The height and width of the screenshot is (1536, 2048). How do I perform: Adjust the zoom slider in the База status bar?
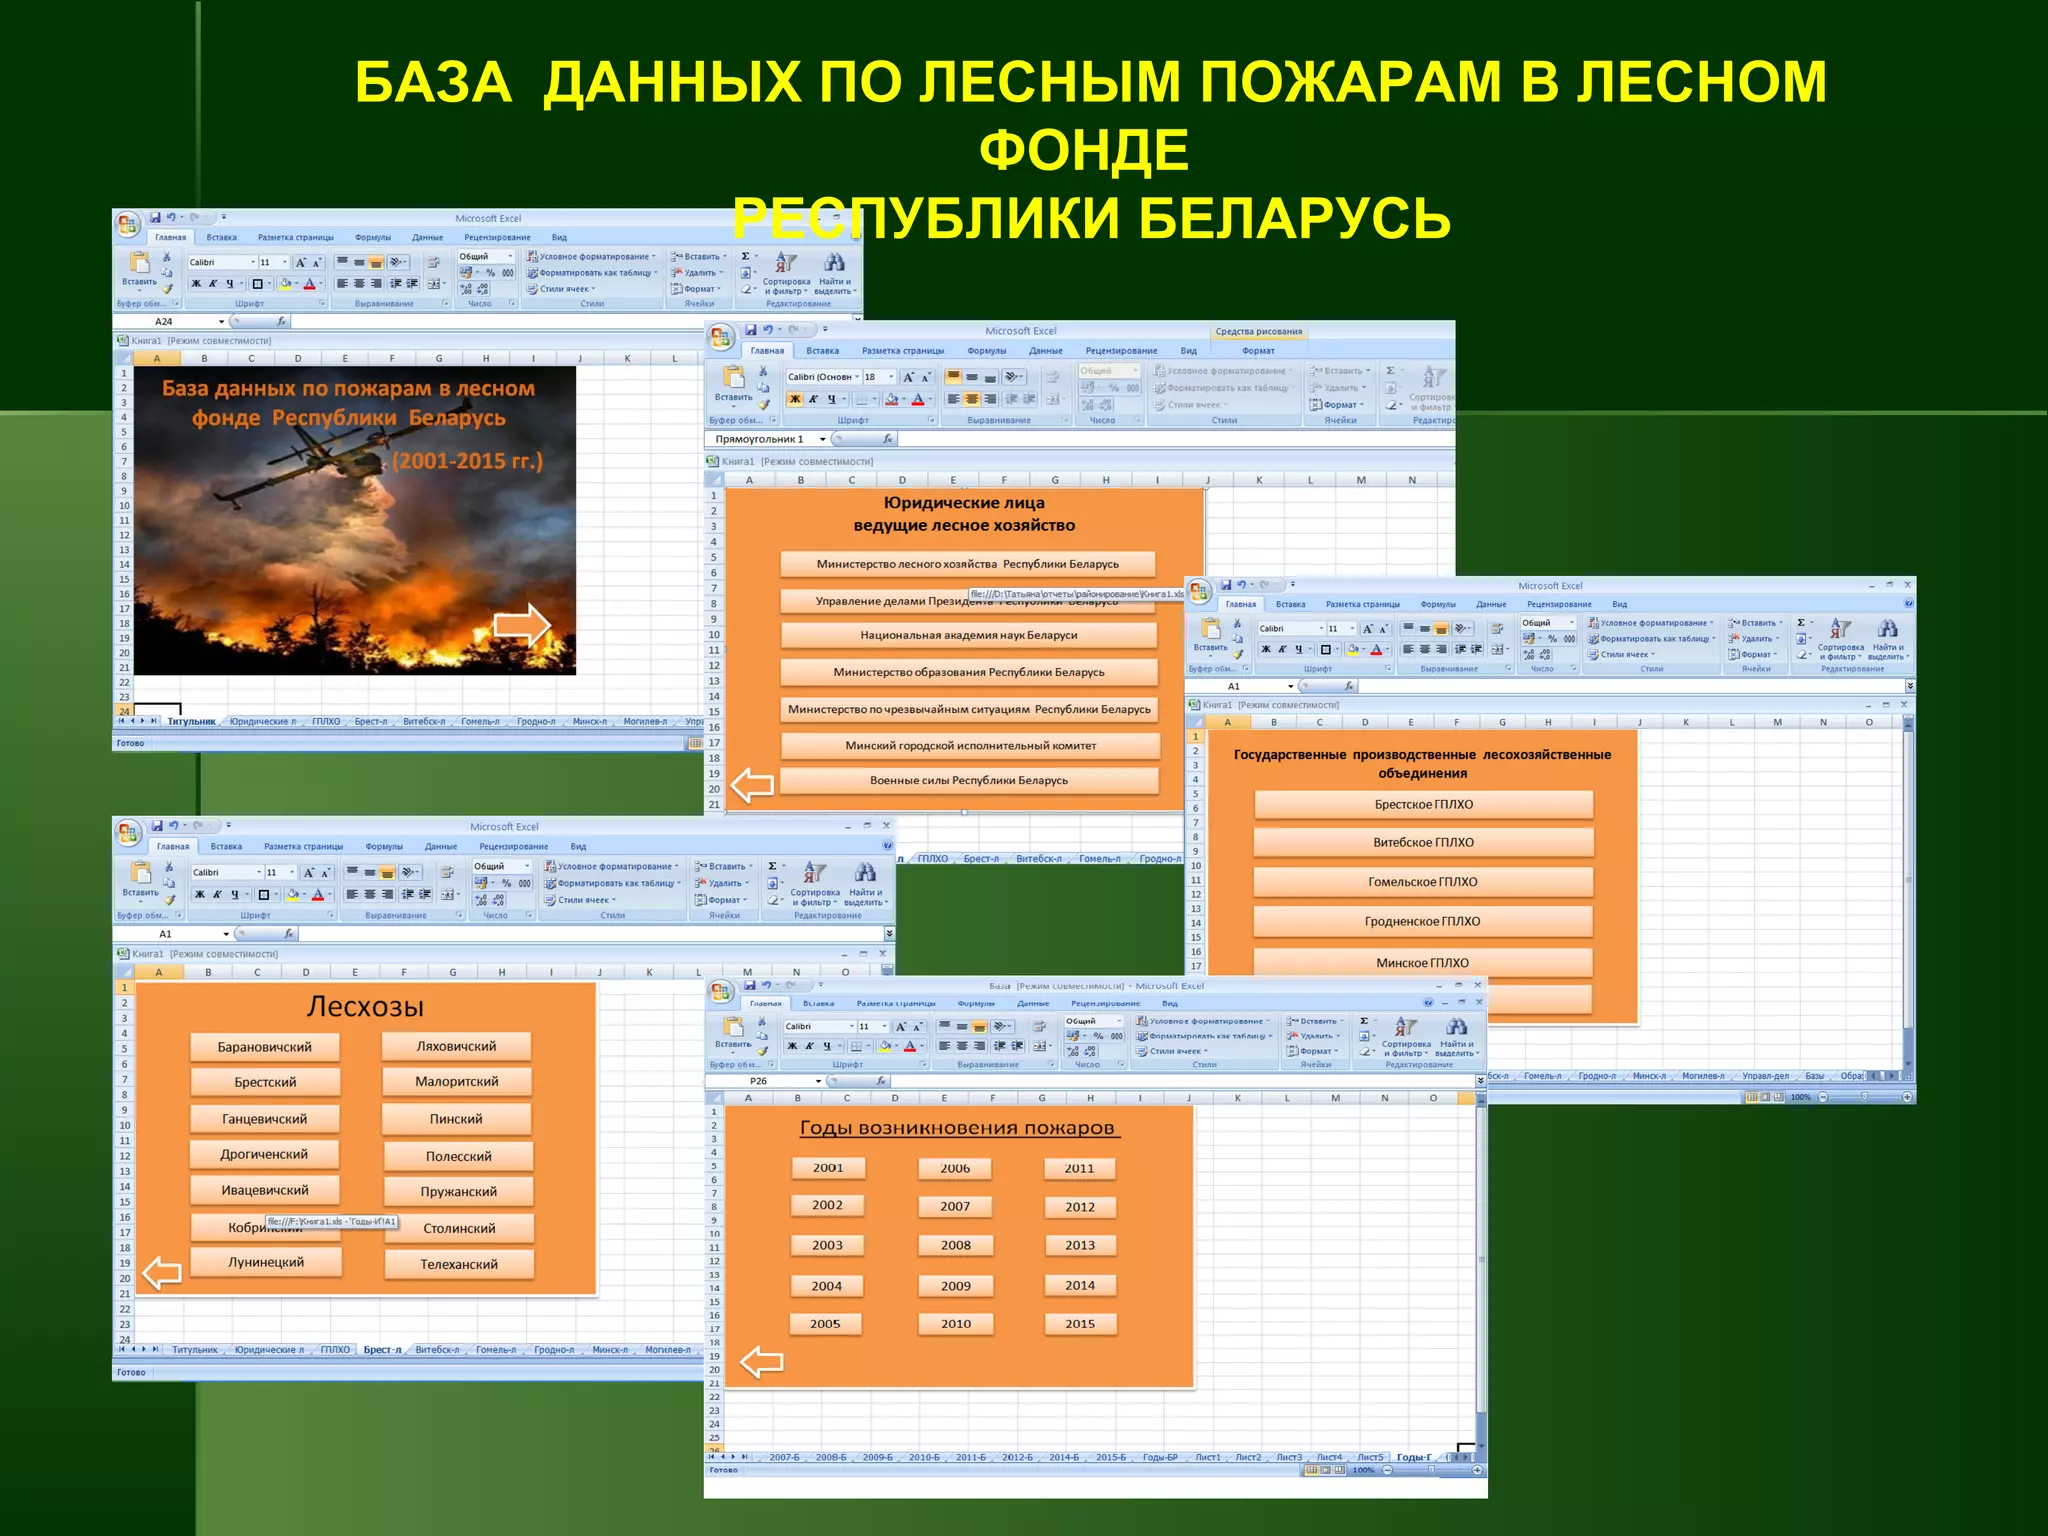coord(1431,1470)
